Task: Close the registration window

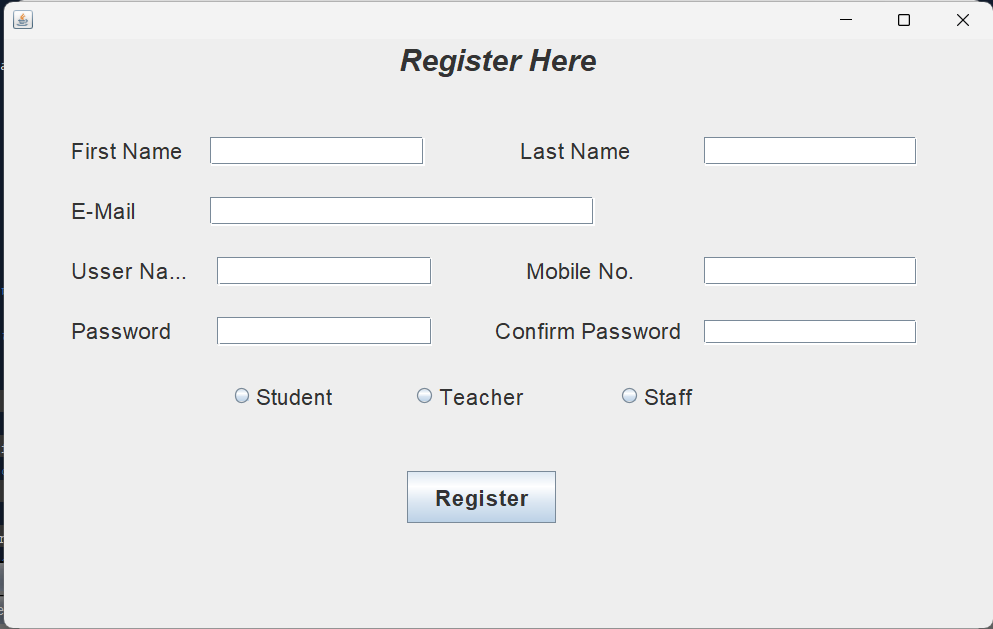Action: [x=962, y=20]
